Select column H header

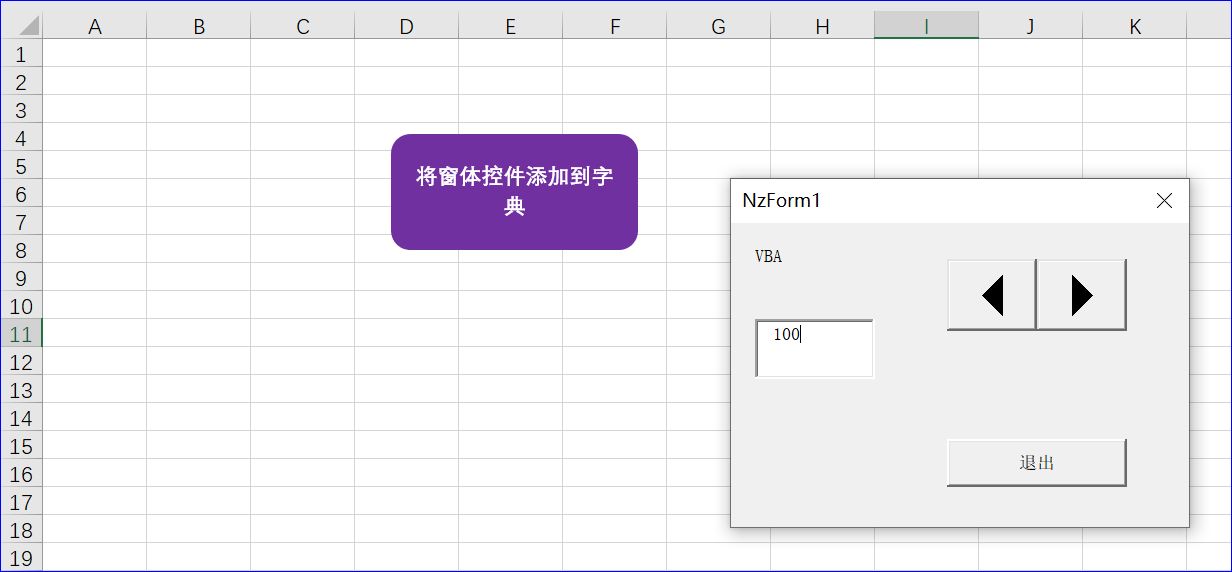click(x=823, y=26)
